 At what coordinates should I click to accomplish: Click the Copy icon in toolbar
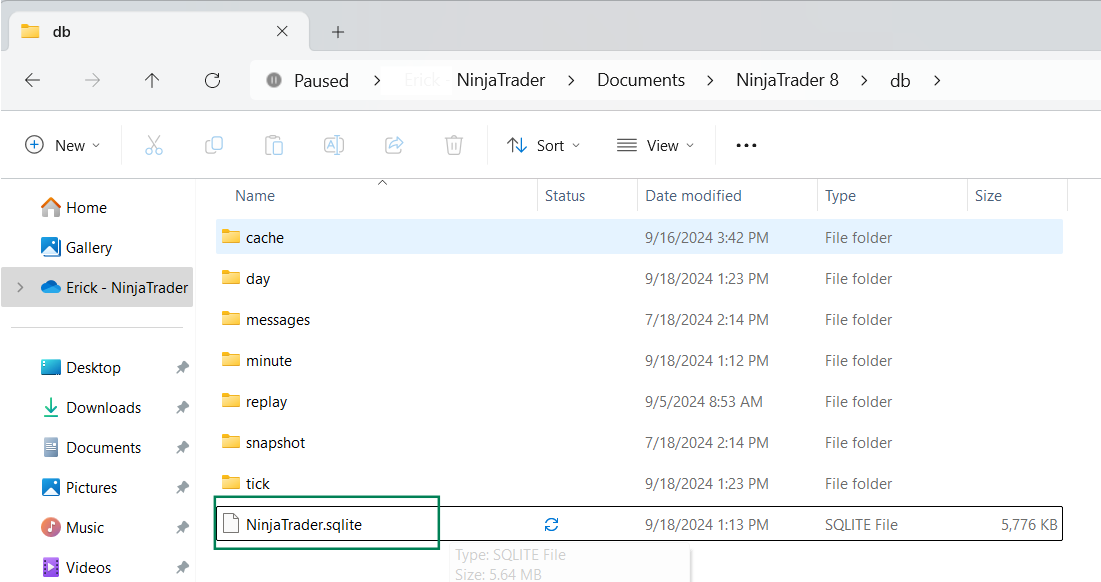click(x=213, y=145)
